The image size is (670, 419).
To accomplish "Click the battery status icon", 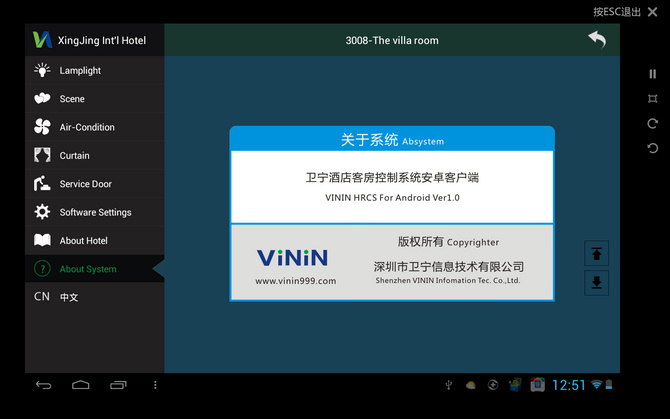I will click(x=609, y=384).
